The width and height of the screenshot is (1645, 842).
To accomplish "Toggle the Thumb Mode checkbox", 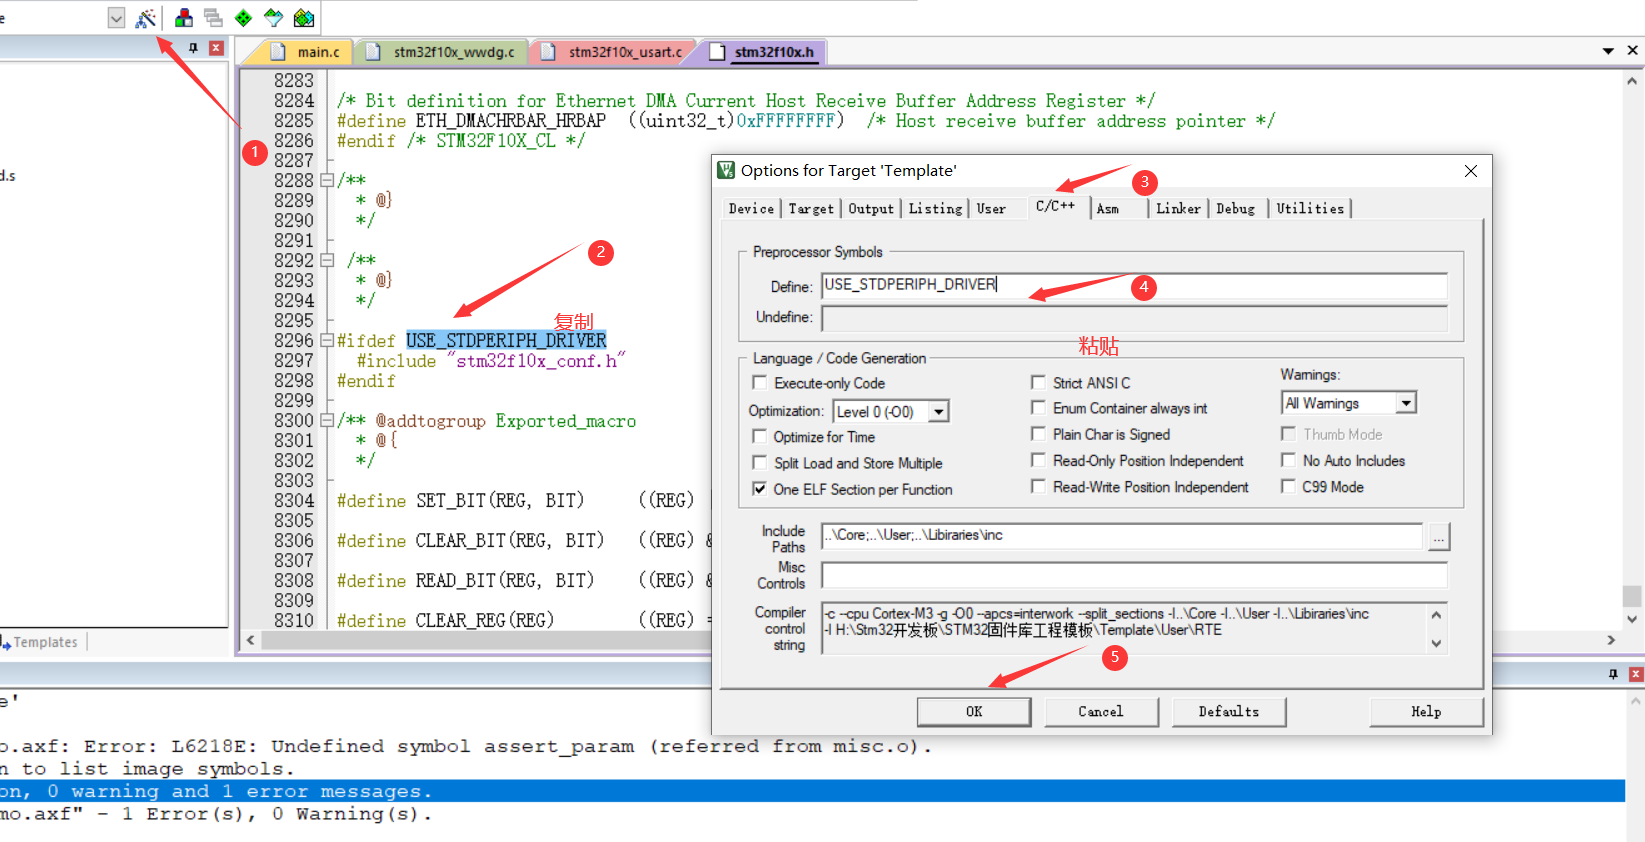I will coord(1289,434).
